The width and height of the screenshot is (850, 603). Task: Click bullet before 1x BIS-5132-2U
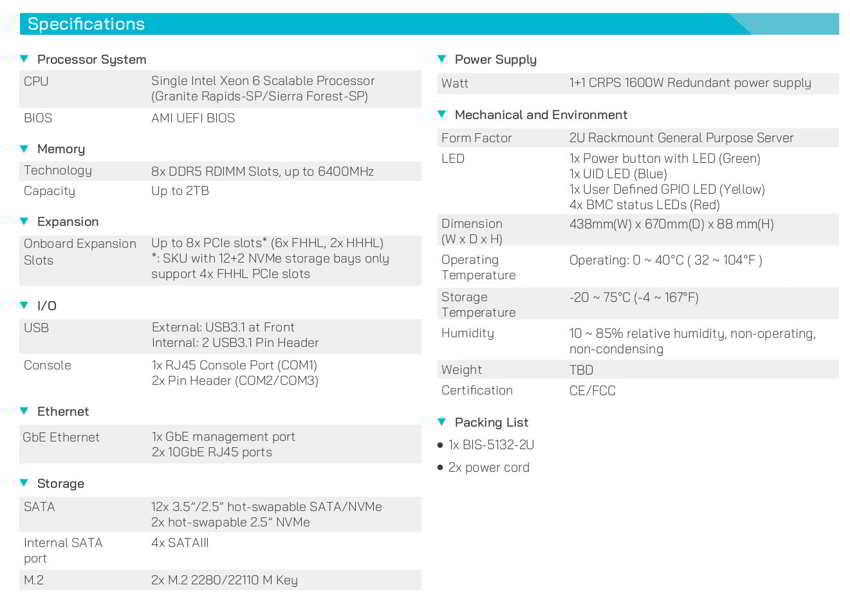click(441, 445)
